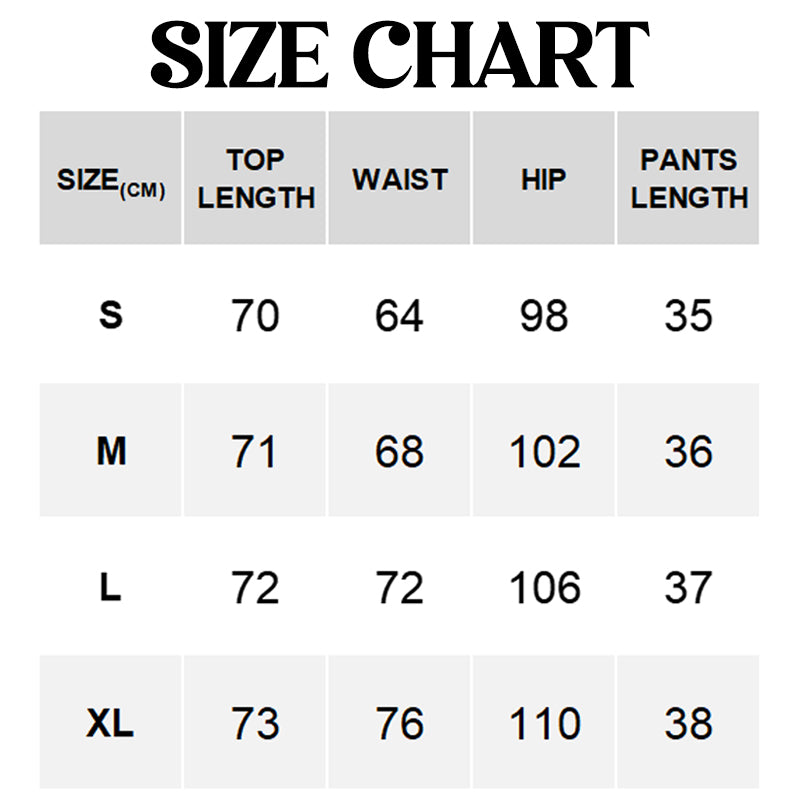Click the XL size row label

[x=111, y=724]
